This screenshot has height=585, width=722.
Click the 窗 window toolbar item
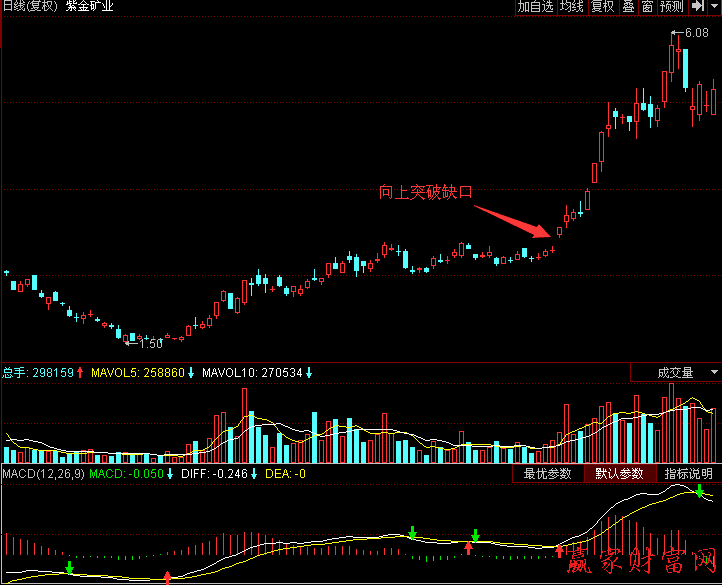click(648, 7)
